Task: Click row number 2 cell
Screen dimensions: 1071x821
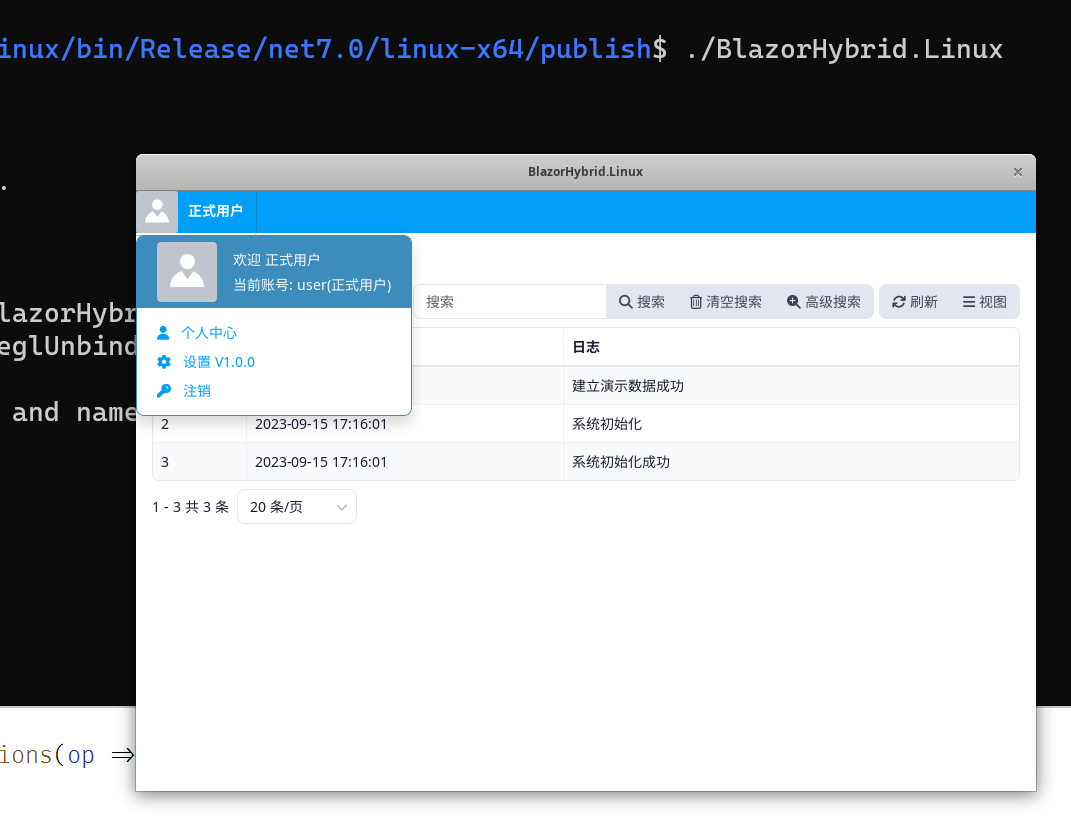Action: [199, 424]
